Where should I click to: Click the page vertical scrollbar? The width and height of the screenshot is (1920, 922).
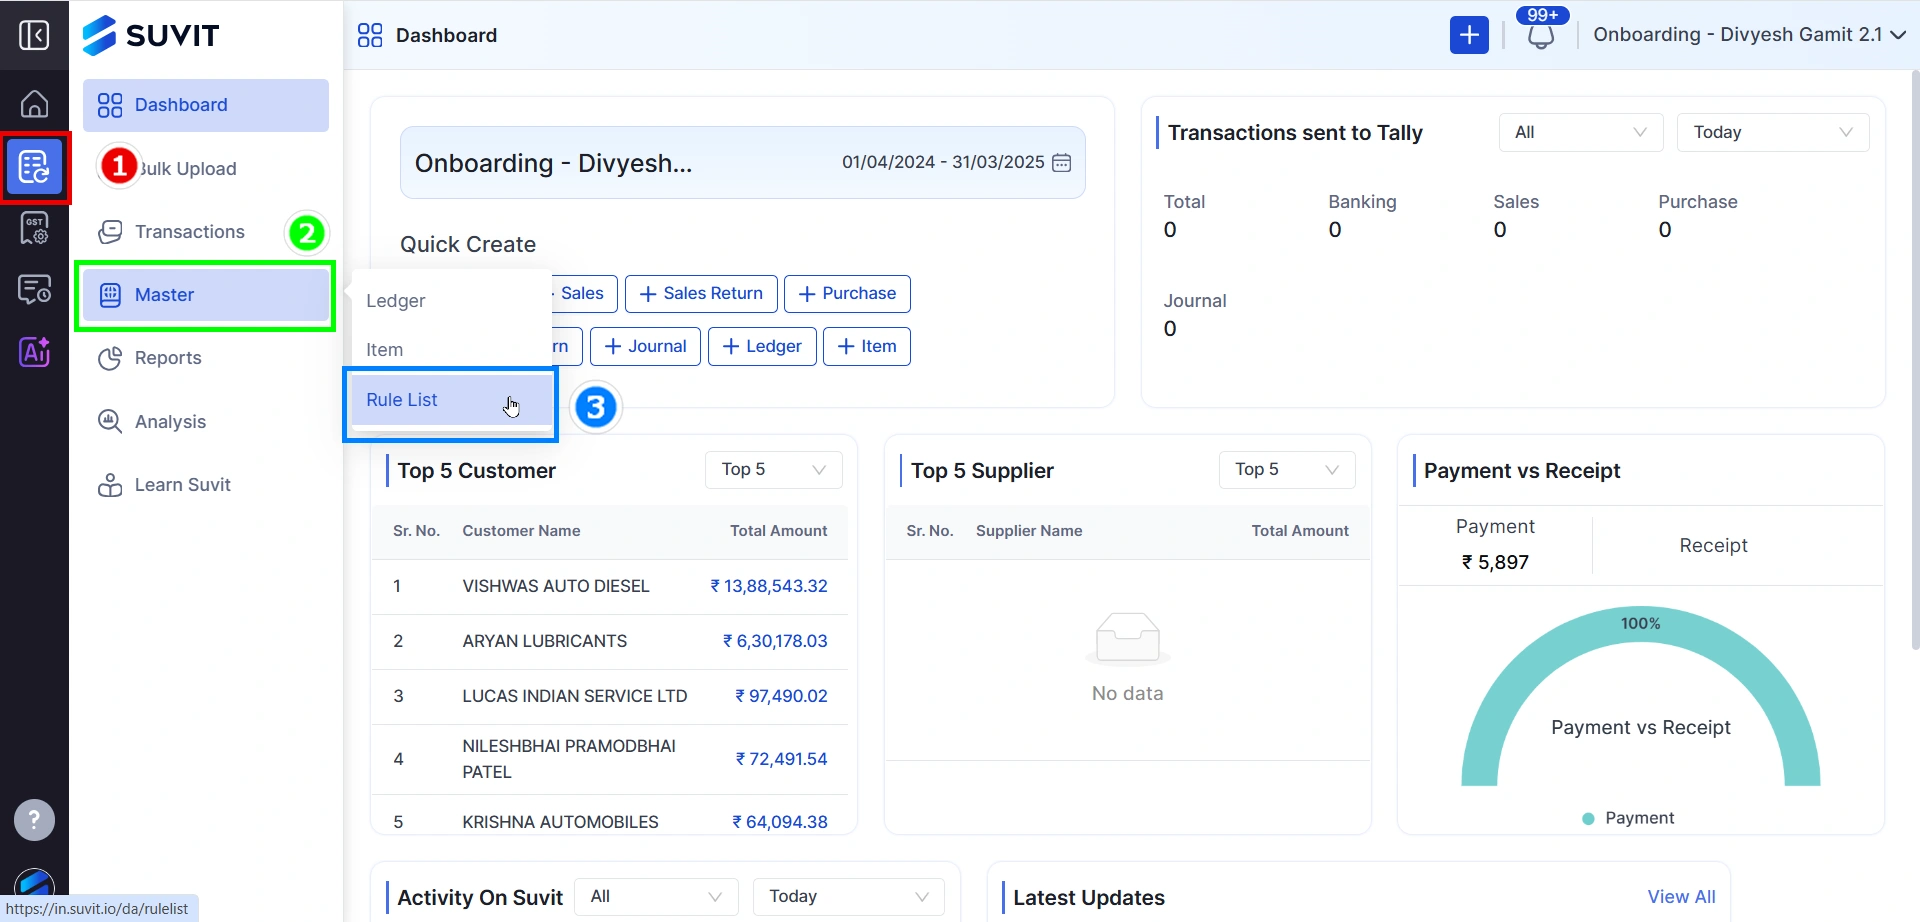tap(1915, 360)
